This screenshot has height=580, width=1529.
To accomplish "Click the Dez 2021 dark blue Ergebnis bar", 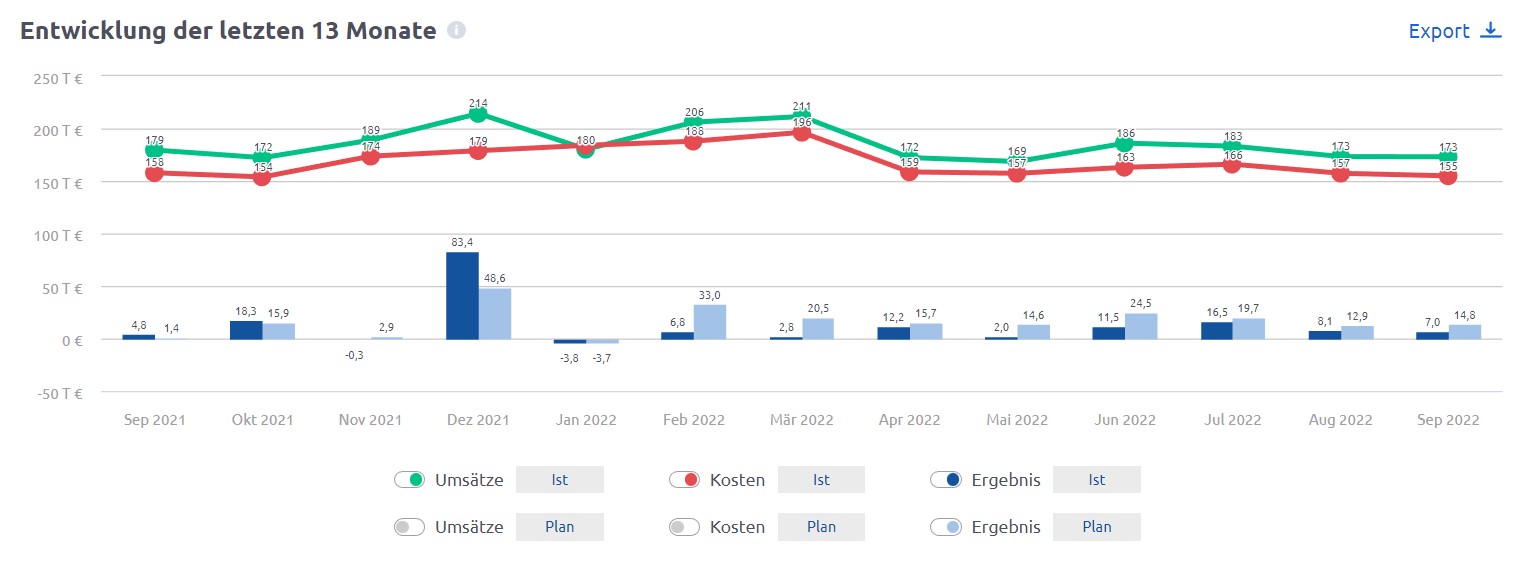I will pos(462,296).
